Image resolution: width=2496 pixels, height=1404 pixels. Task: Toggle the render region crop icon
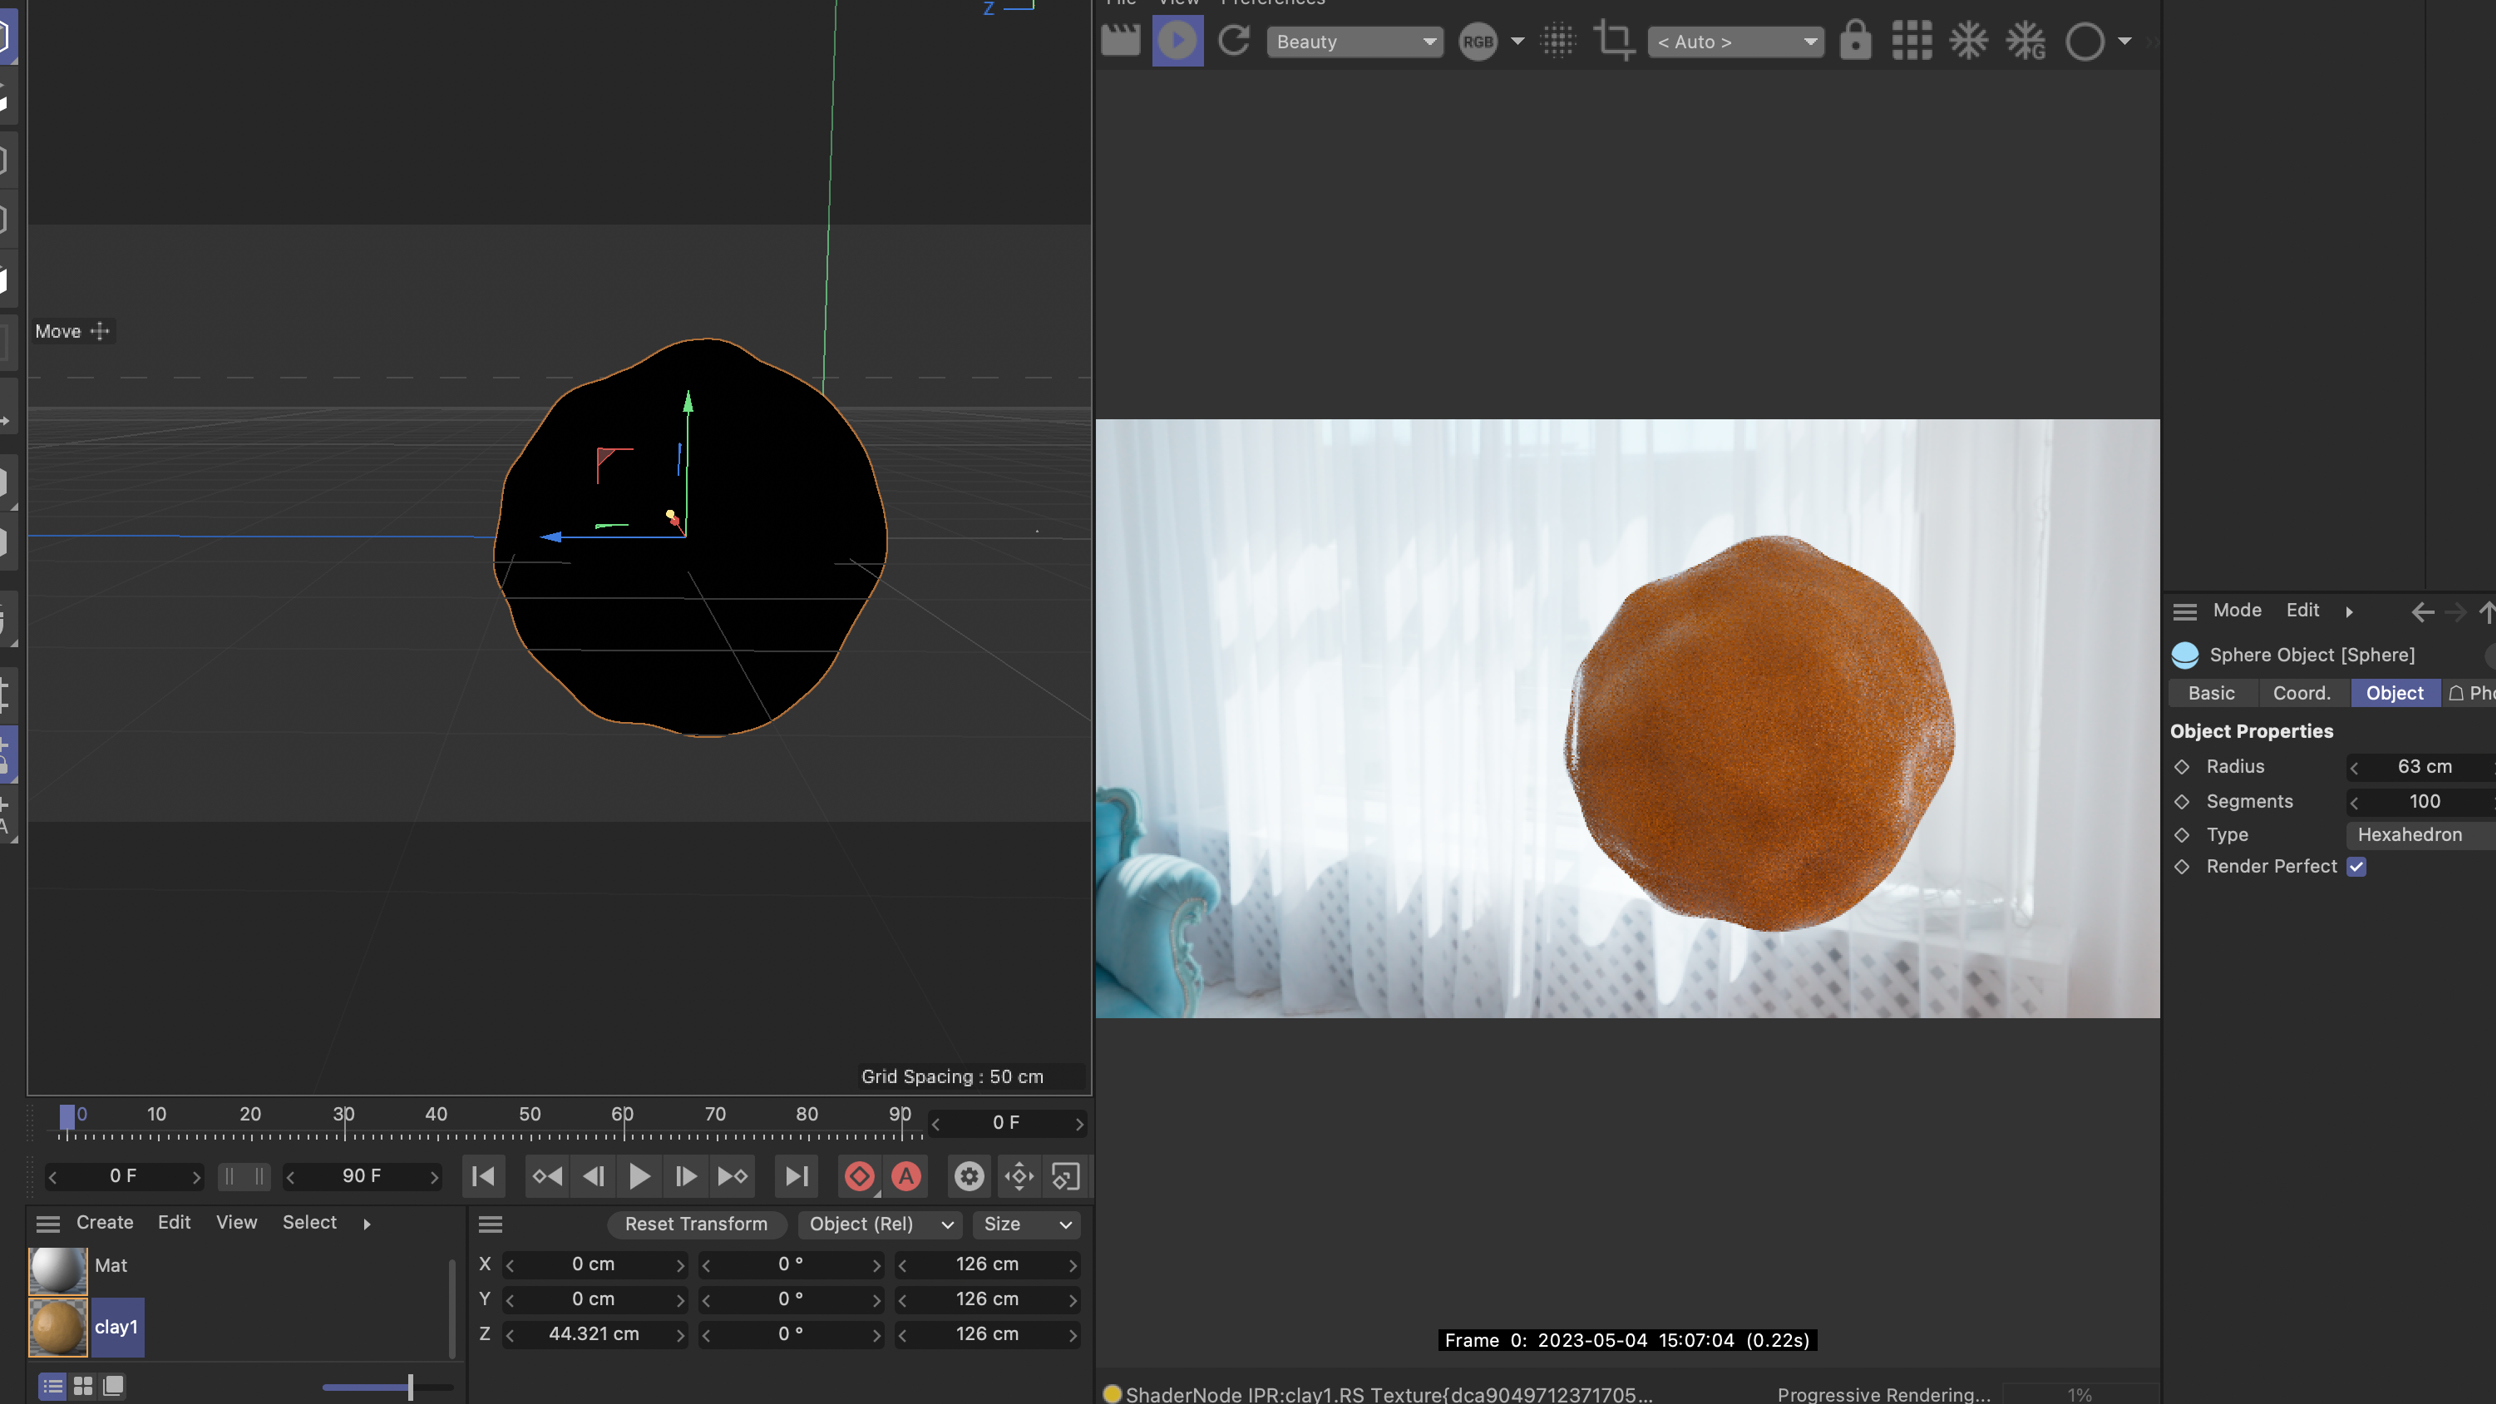[x=1613, y=41]
